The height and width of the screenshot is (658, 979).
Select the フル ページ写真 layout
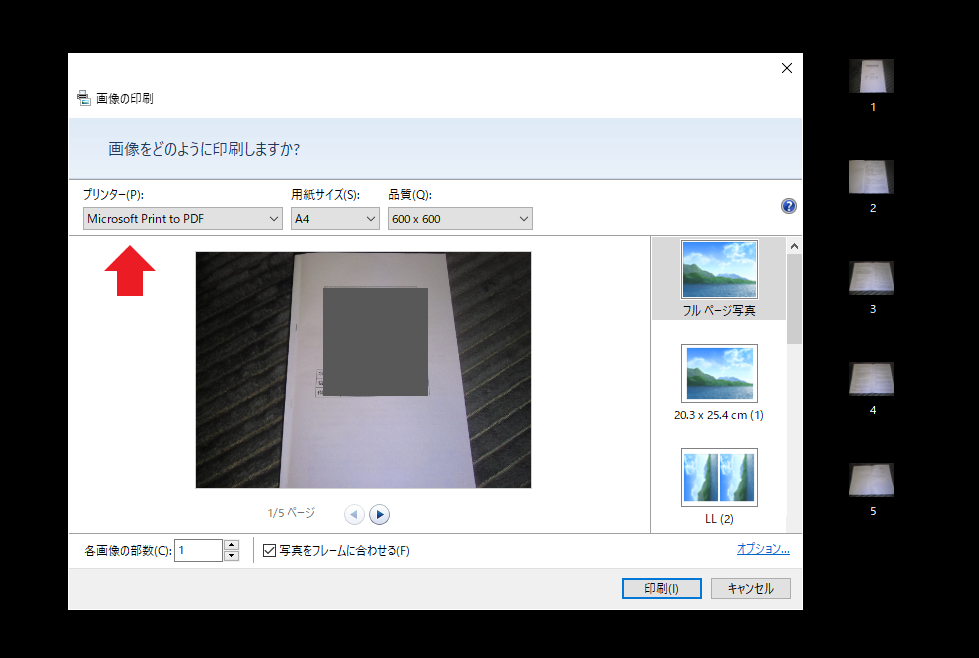pos(719,279)
